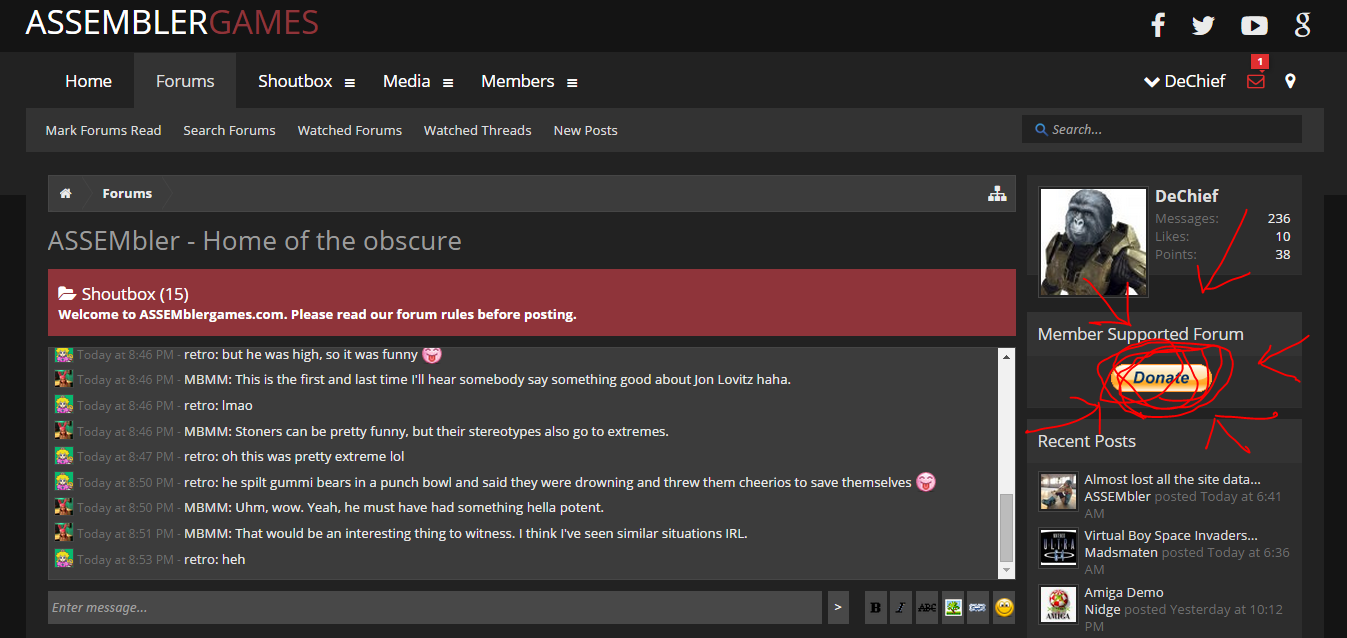This screenshot has height=638, width=1347.
Task: Show New Posts
Action: coord(586,130)
